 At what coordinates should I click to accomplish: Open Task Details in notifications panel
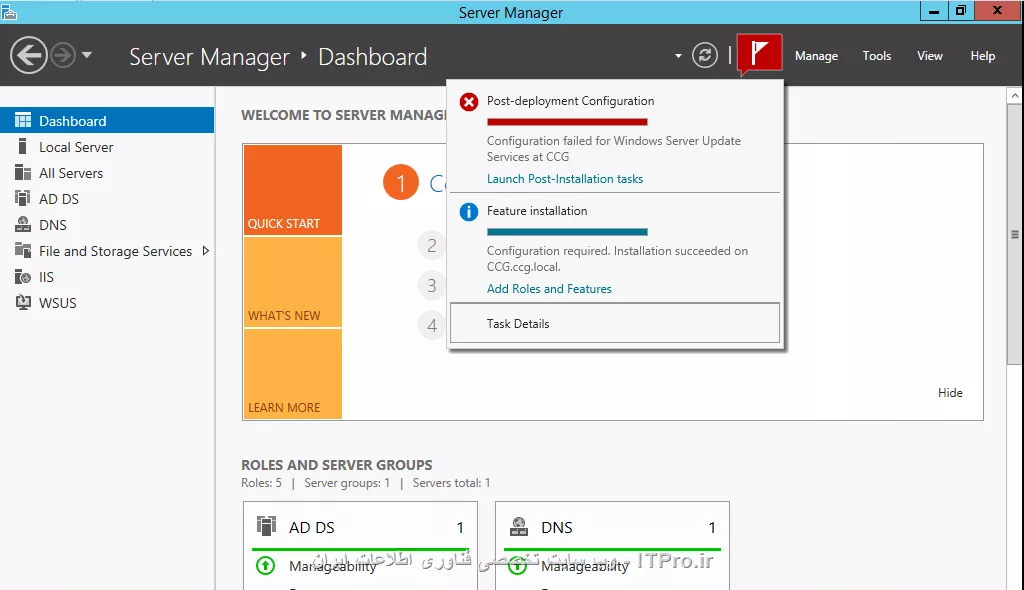pyautogui.click(x=615, y=323)
